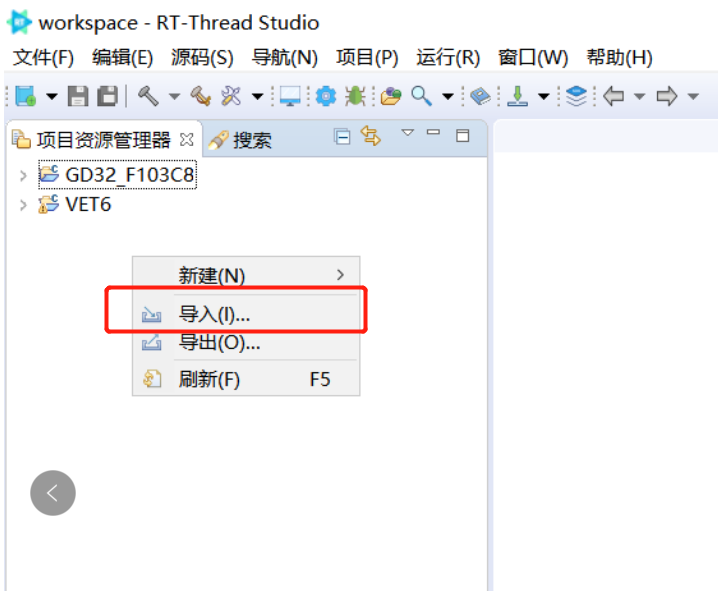The width and height of the screenshot is (718, 591).
Task: Open the wrench tools dropdown arrow
Action: [258, 96]
